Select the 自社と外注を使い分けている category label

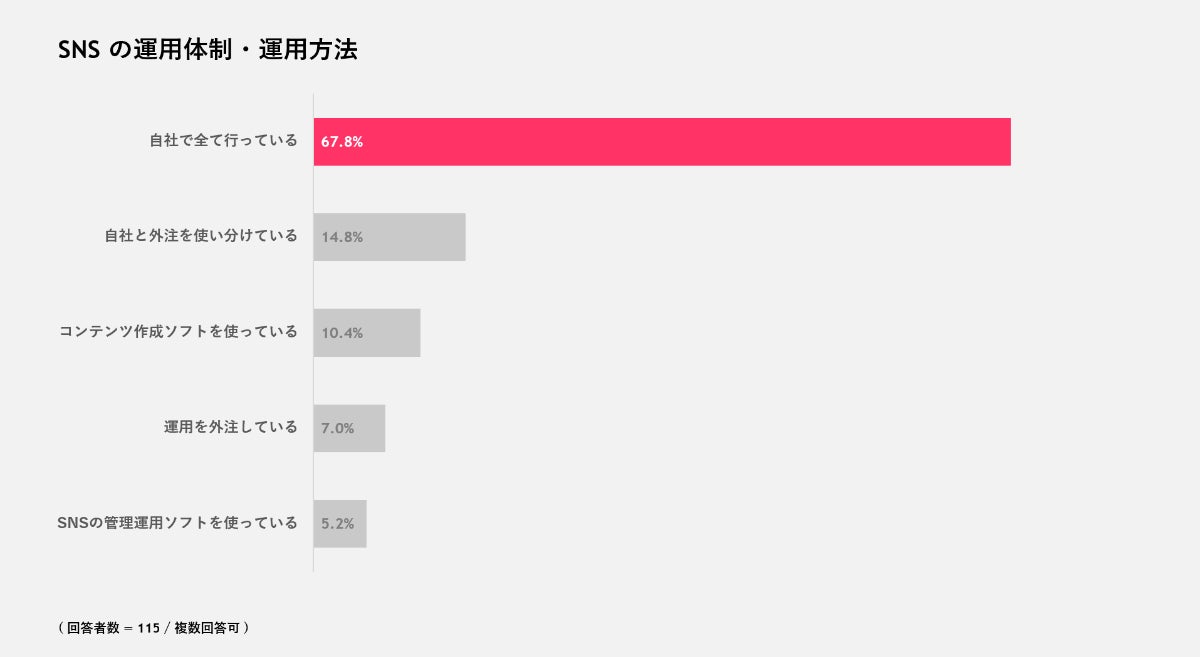(x=201, y=236)
